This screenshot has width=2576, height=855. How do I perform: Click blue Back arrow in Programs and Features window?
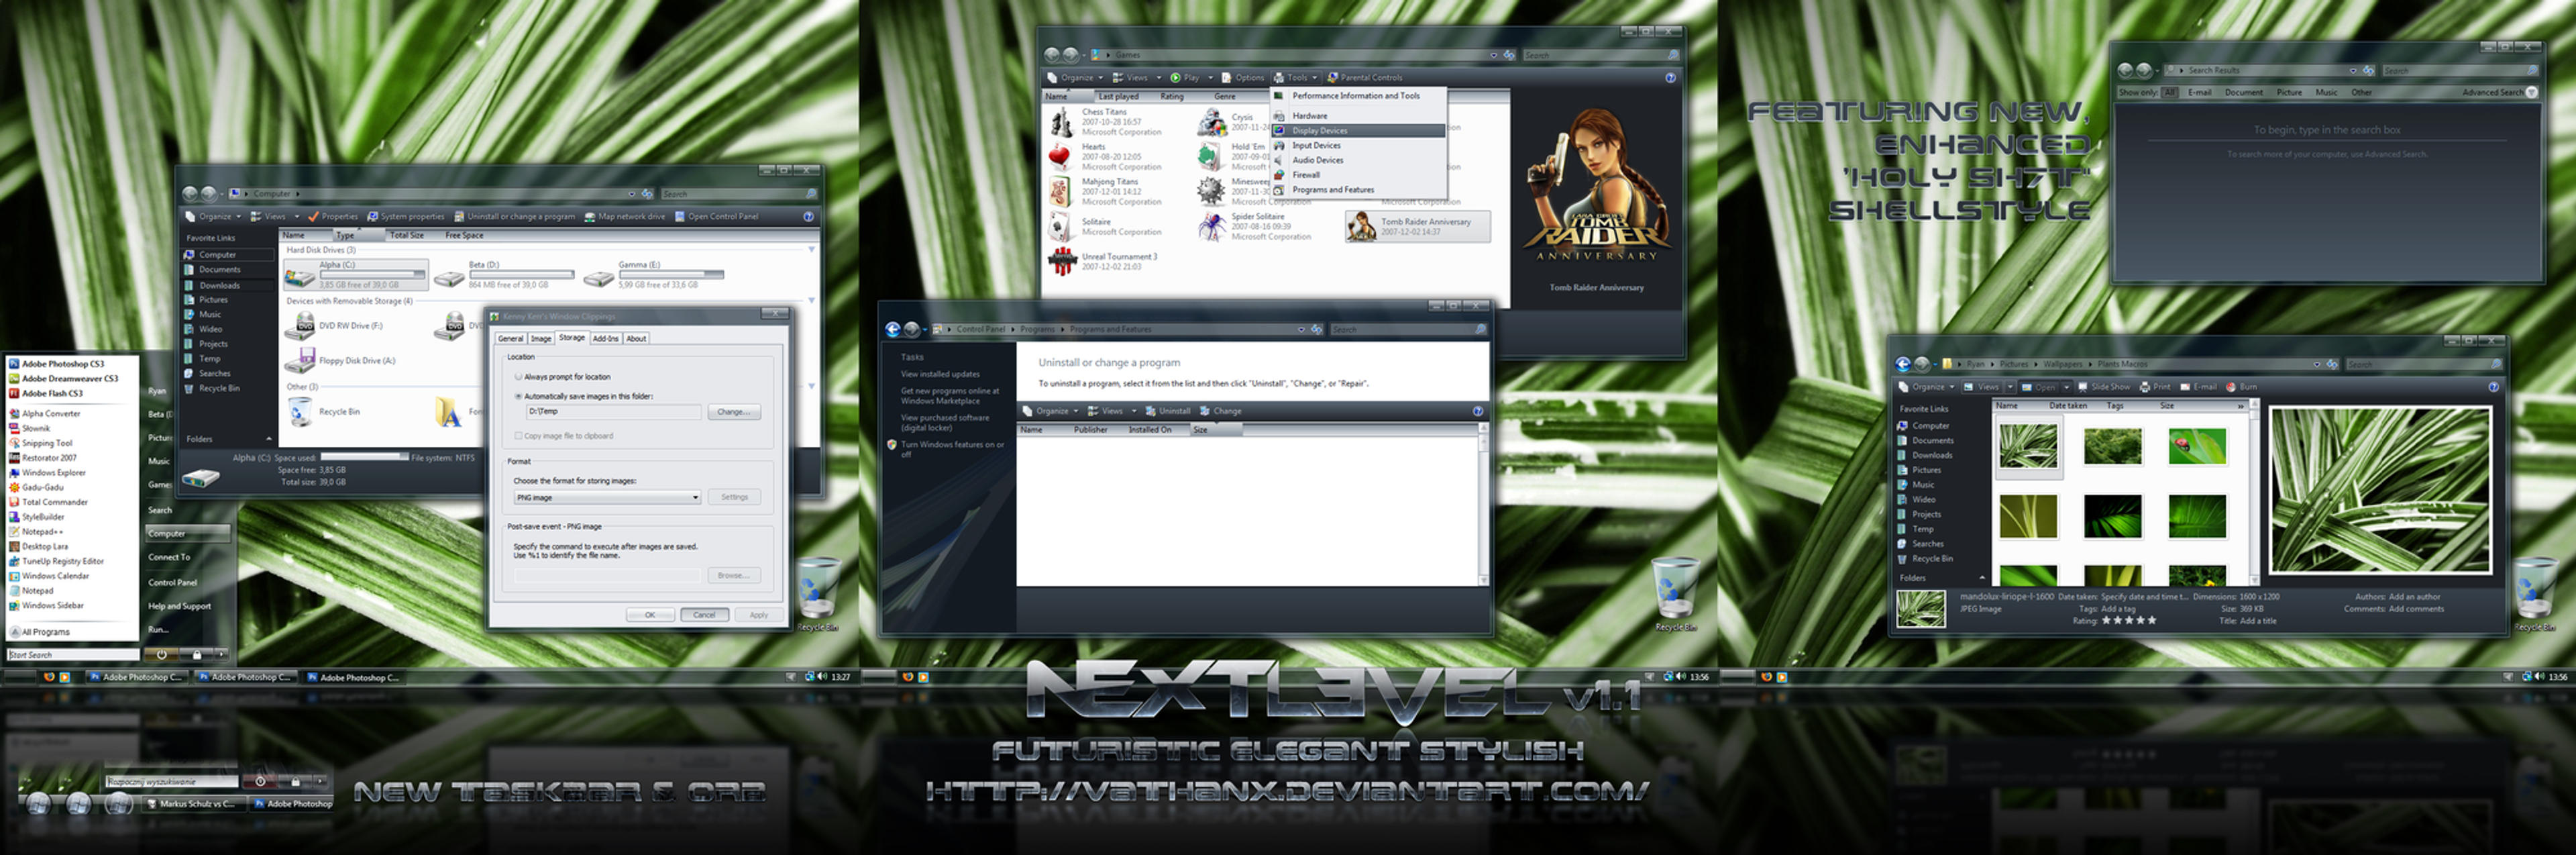point(893,329)
